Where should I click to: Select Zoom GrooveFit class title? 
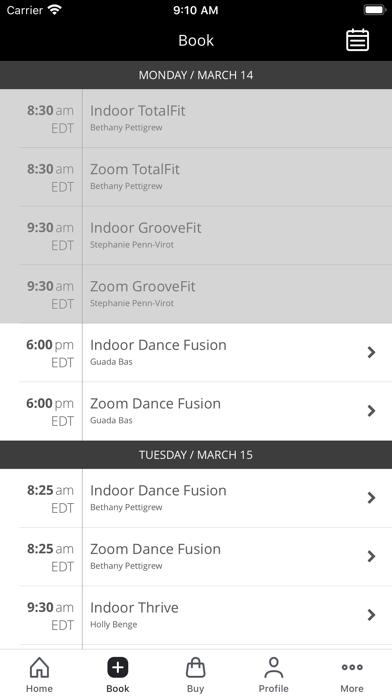(143, 286)
